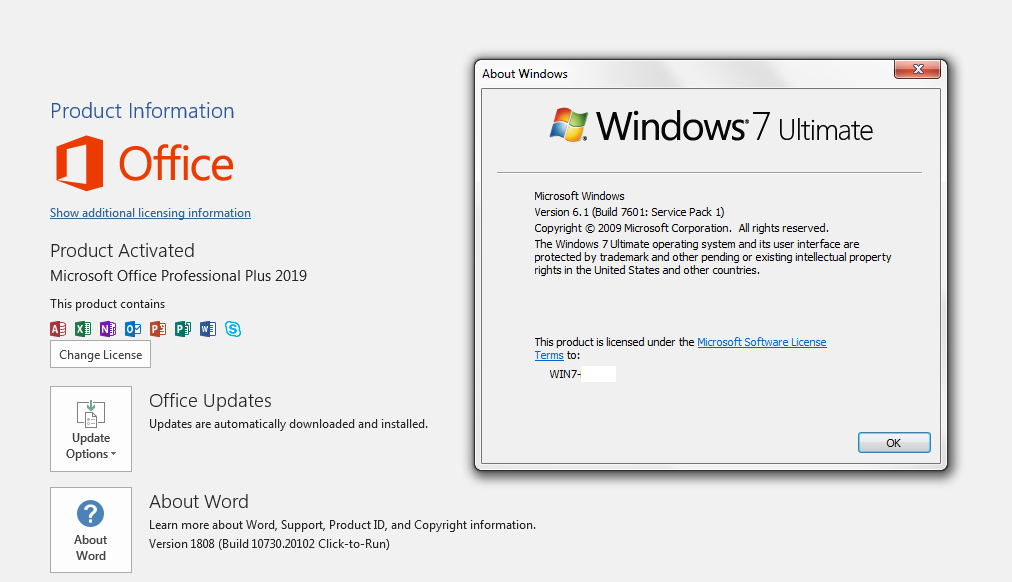Click the About Windows title bar text
This screenshot has height=582, width=1012.
tap(525, 74)
